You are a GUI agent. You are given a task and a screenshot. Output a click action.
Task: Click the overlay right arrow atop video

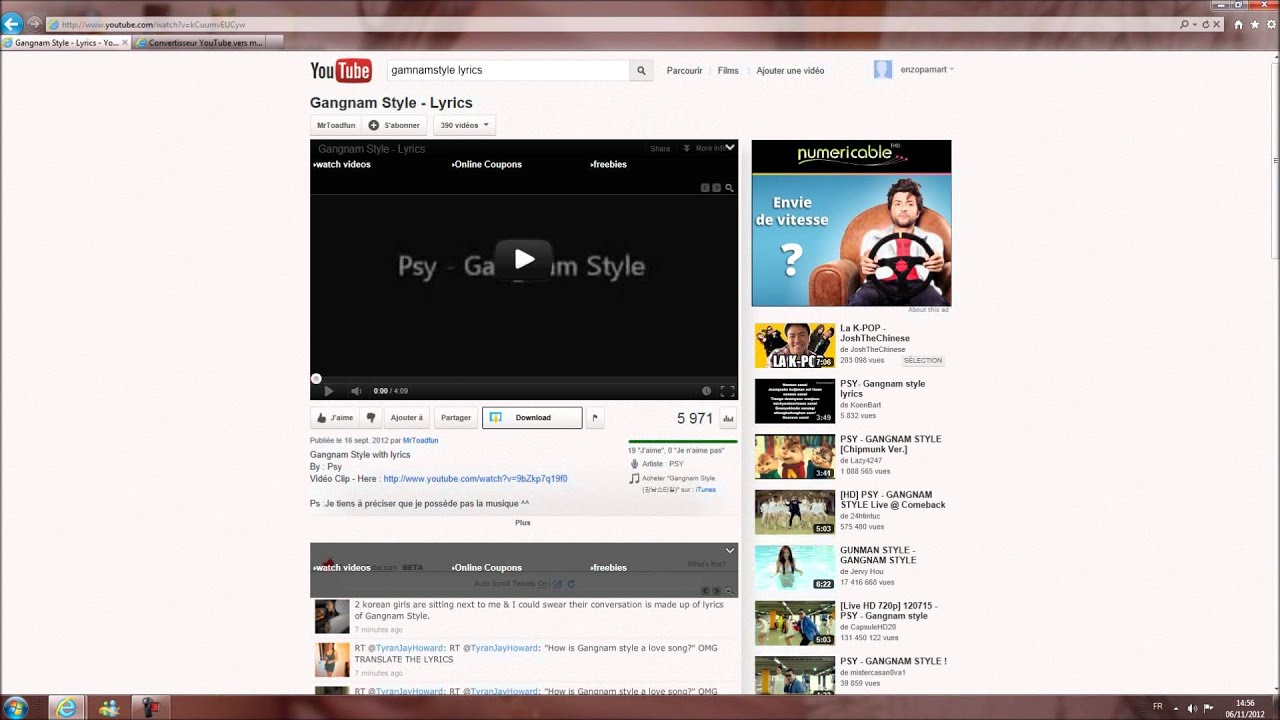pos(717,187)
